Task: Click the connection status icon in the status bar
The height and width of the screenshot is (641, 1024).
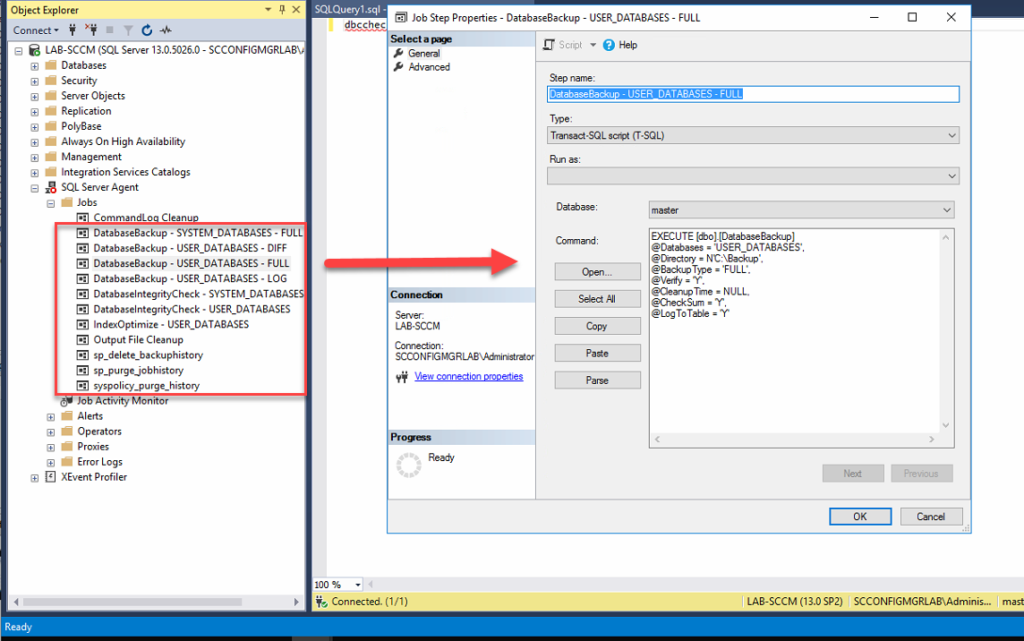Action: [321, 601]
